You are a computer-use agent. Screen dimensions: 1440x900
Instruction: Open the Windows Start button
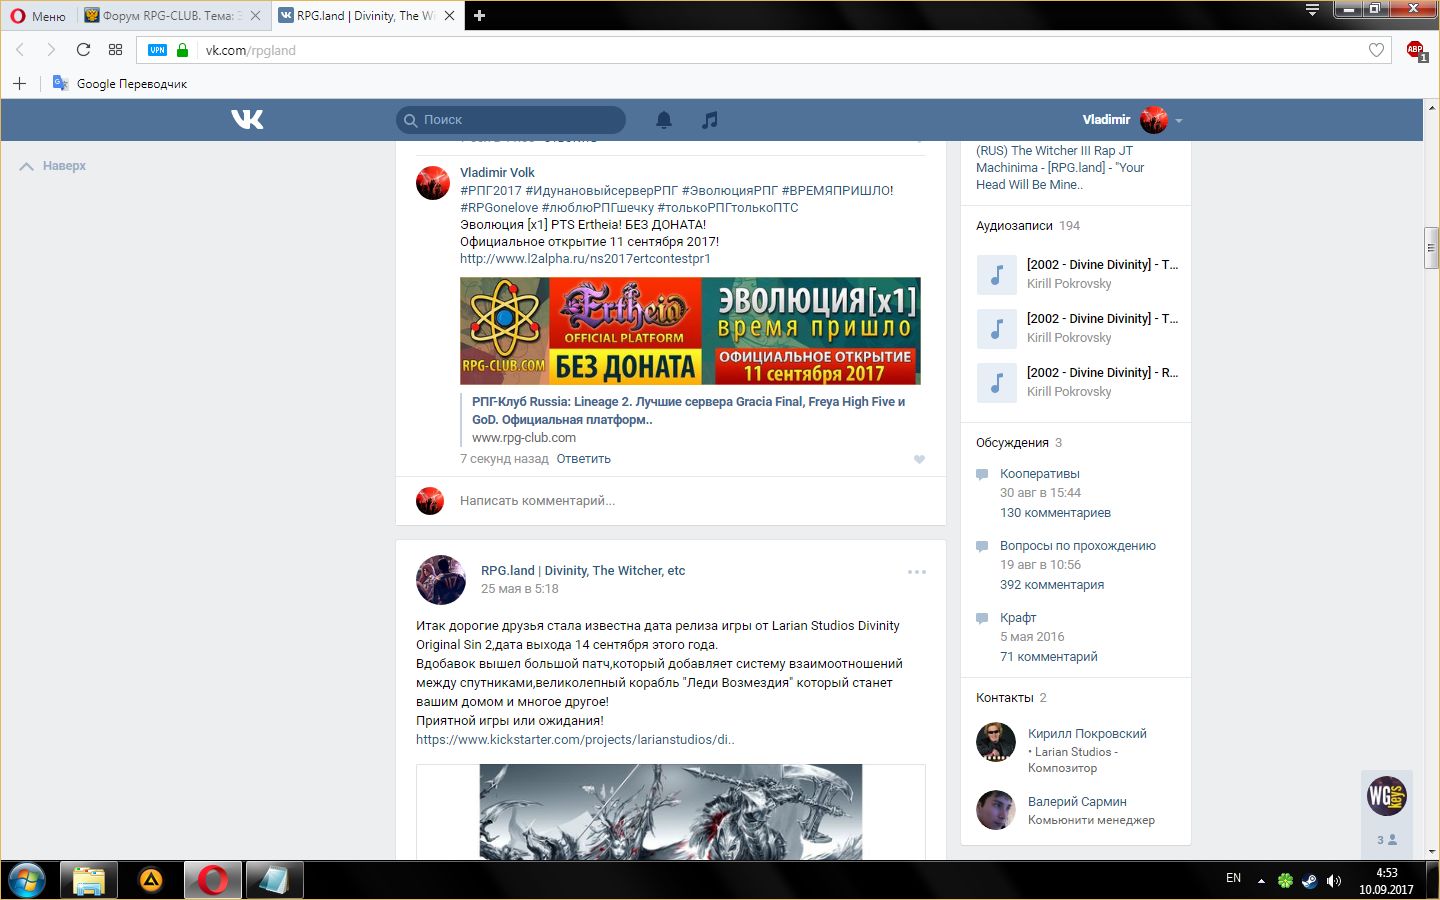point(27,880)
